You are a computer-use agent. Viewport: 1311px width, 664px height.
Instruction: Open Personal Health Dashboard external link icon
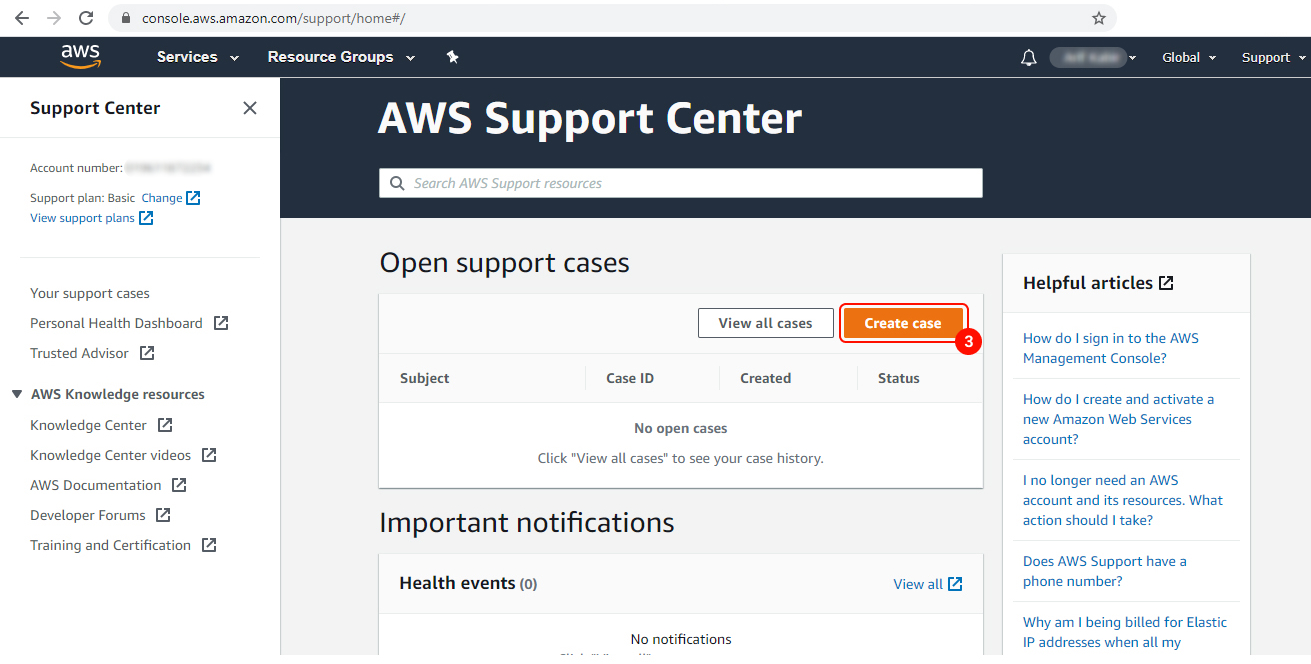tap(222, 322)
